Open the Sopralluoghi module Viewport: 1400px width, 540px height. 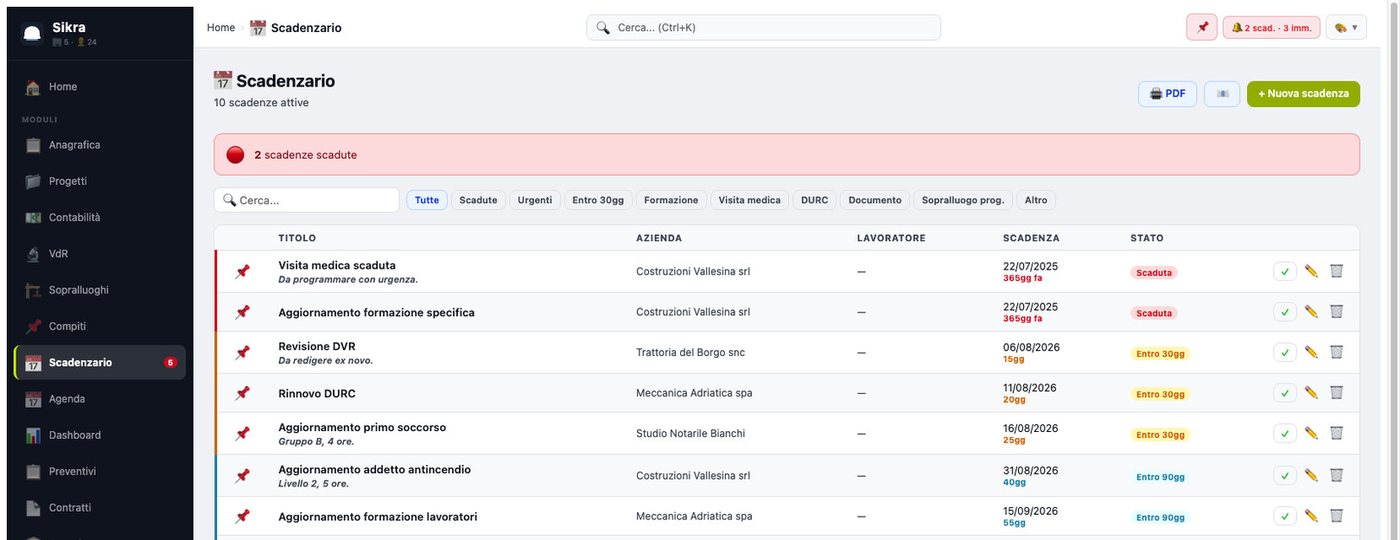pyautogui.click(x=100, y=290)
